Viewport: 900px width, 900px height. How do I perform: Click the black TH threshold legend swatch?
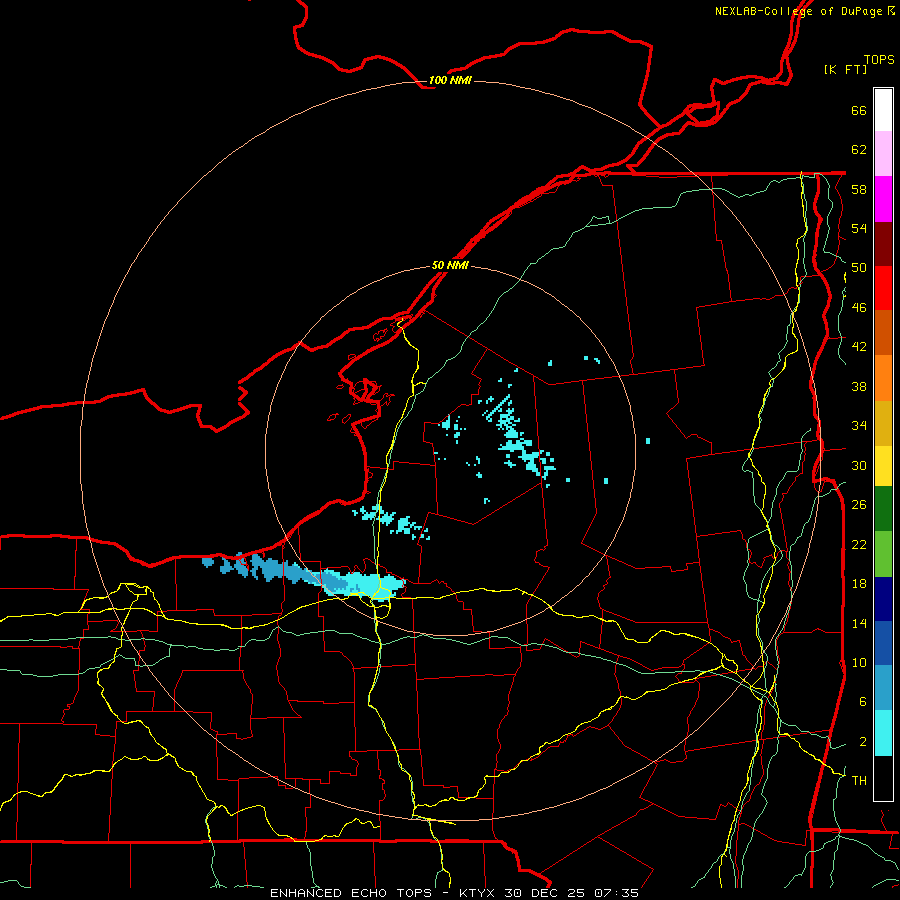(883, 778)
